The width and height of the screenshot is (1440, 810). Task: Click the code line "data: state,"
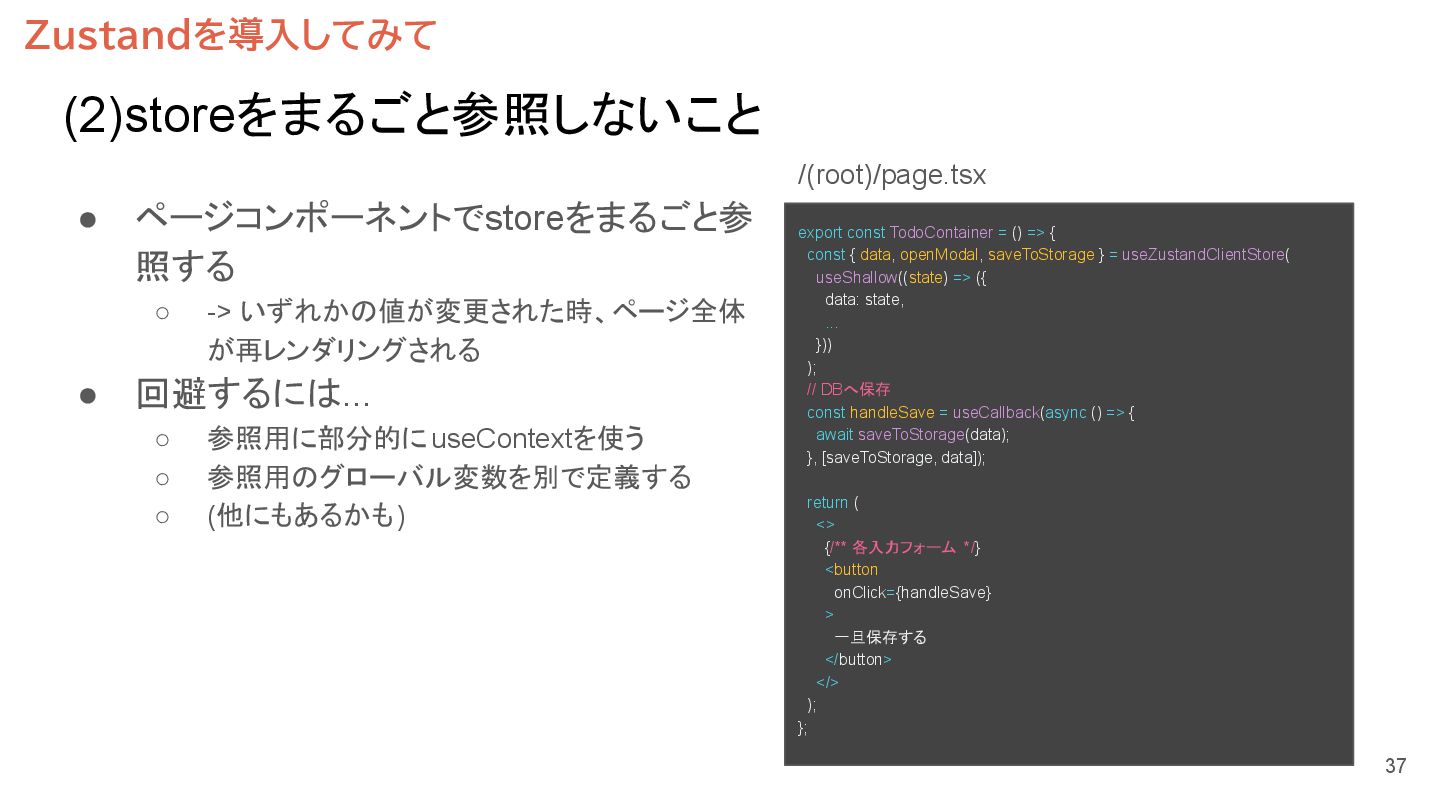(x=864, y=300)
